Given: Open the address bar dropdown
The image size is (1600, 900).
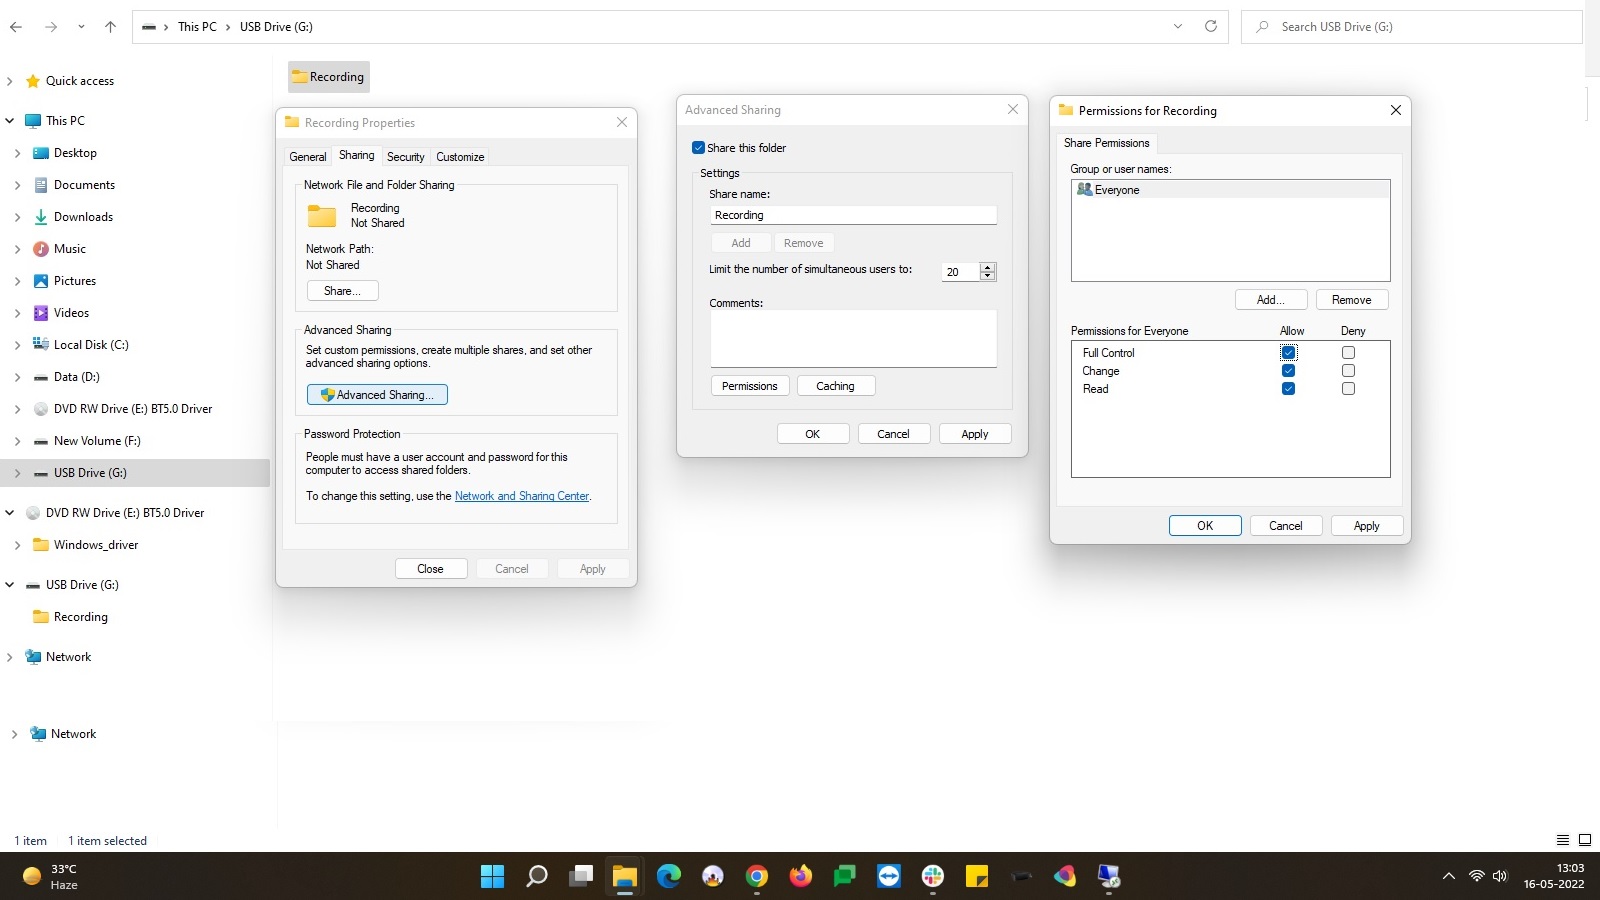Looking at the screenshot, I should tap(1176, 27).
